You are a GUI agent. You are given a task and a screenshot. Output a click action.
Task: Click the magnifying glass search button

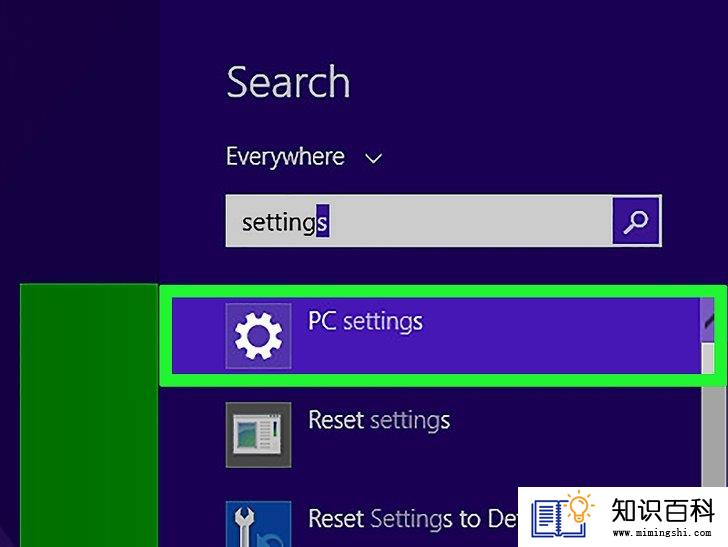tap(636, 221)
